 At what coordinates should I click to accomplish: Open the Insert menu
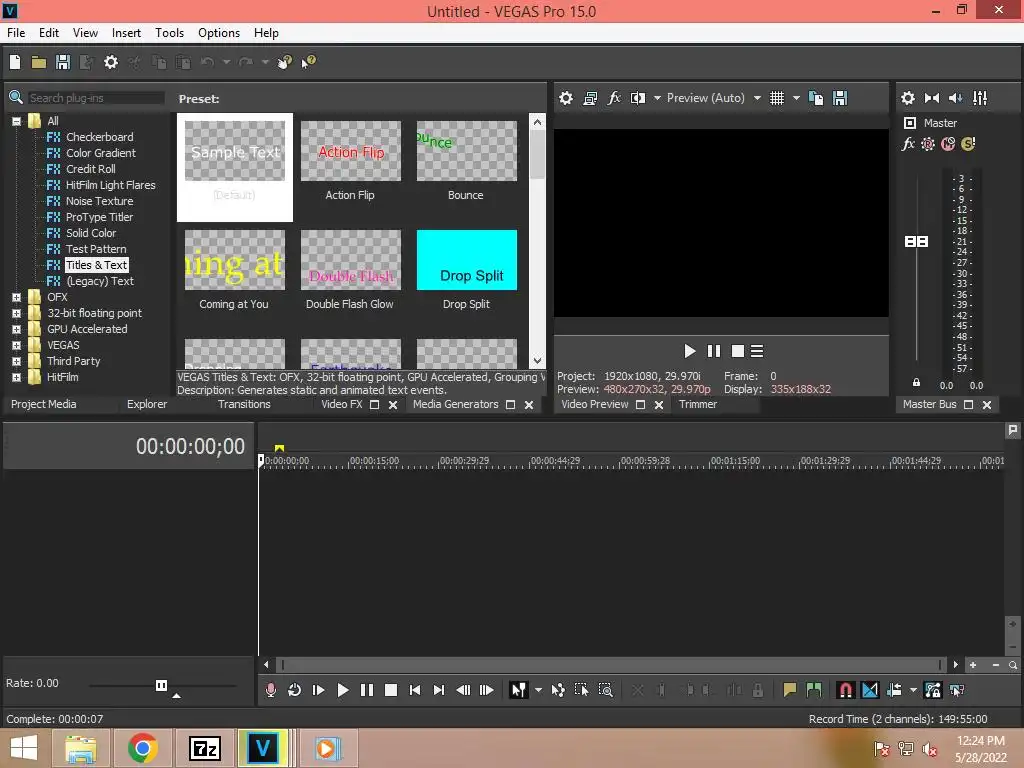[x=126, y=33]
